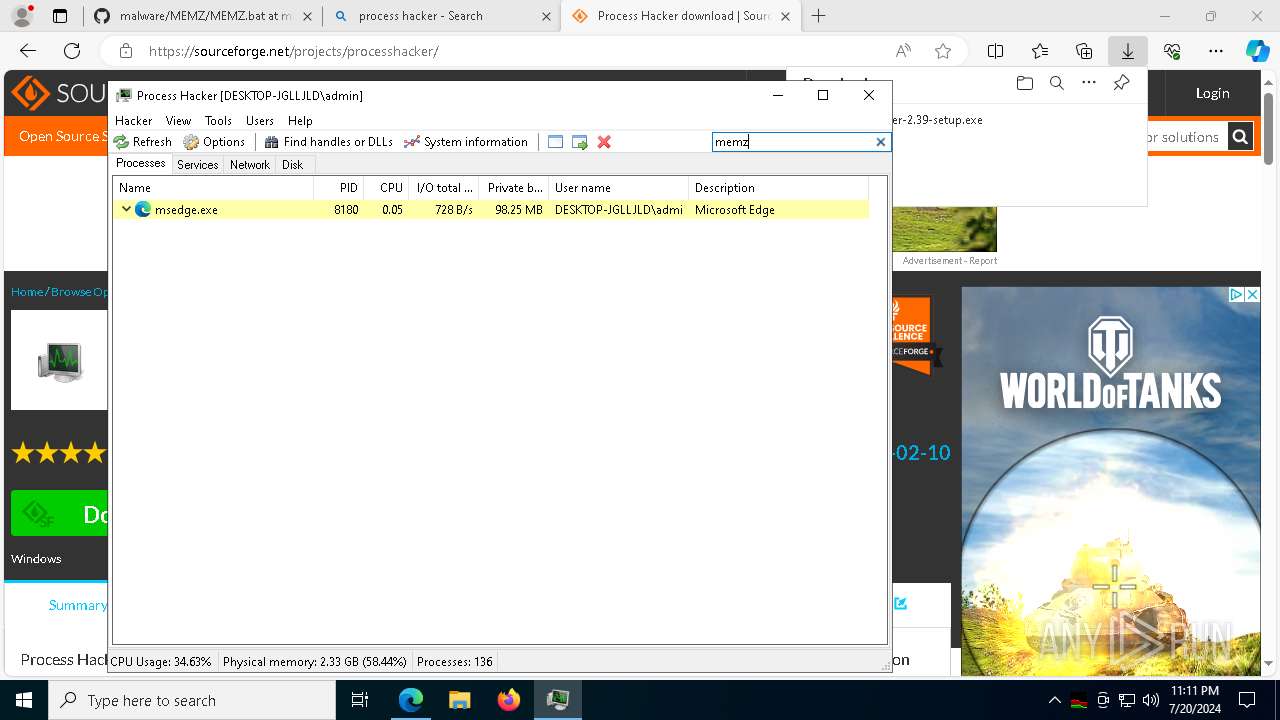Click the Physical memory status bar entry
1280x720 pixels.
pyautogui.click(x=315, y=661)
